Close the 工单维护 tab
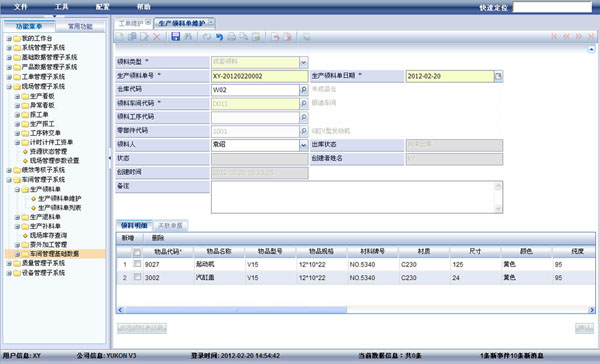 (148, 23)
